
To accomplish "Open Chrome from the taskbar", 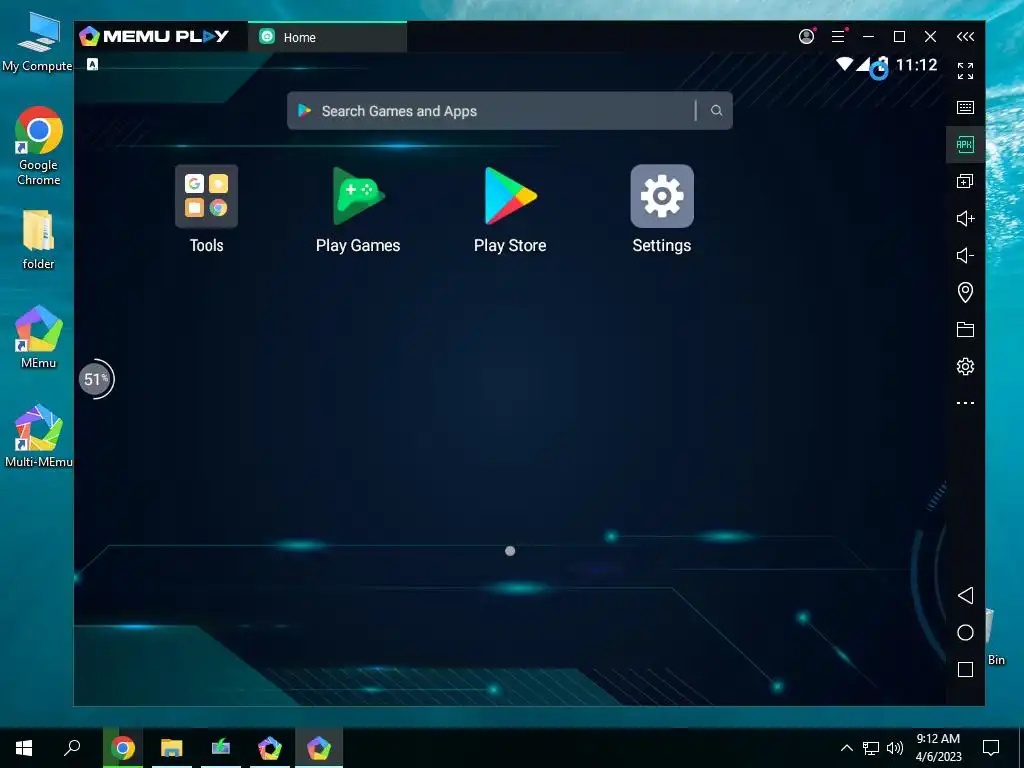I will (x=123, y=748).
